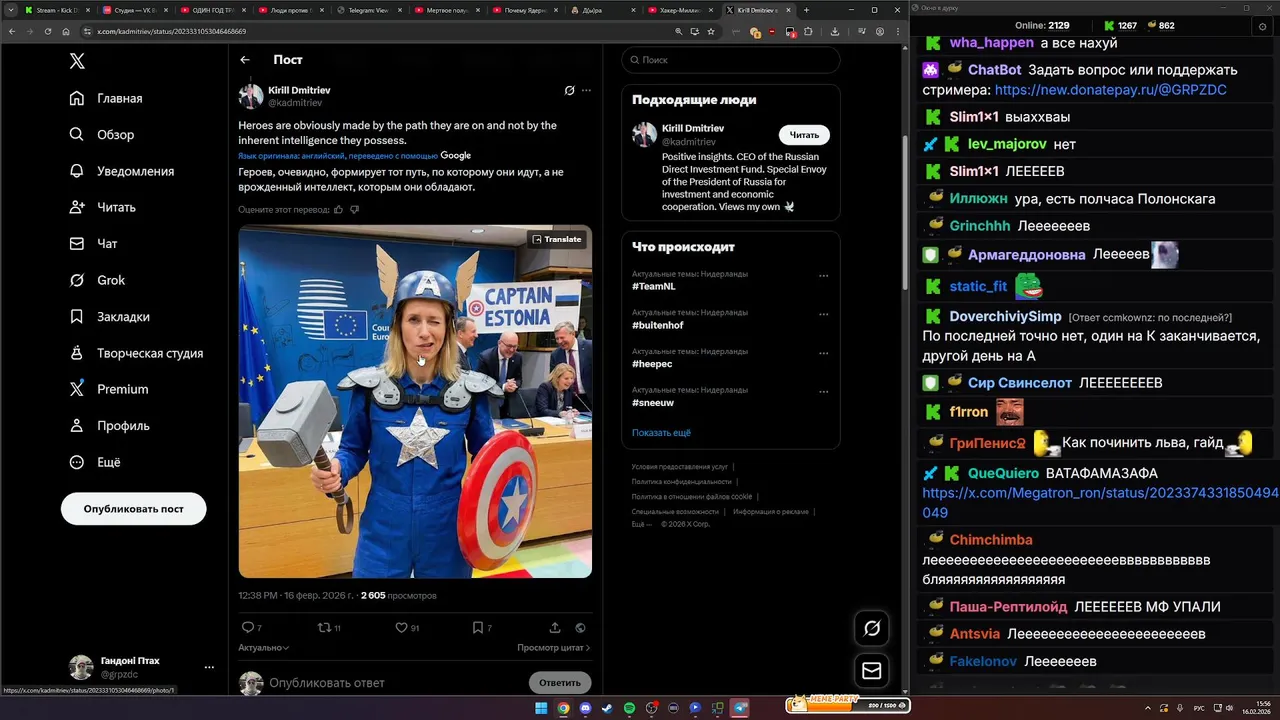Rate translation with thumbs down

(354, 210)
